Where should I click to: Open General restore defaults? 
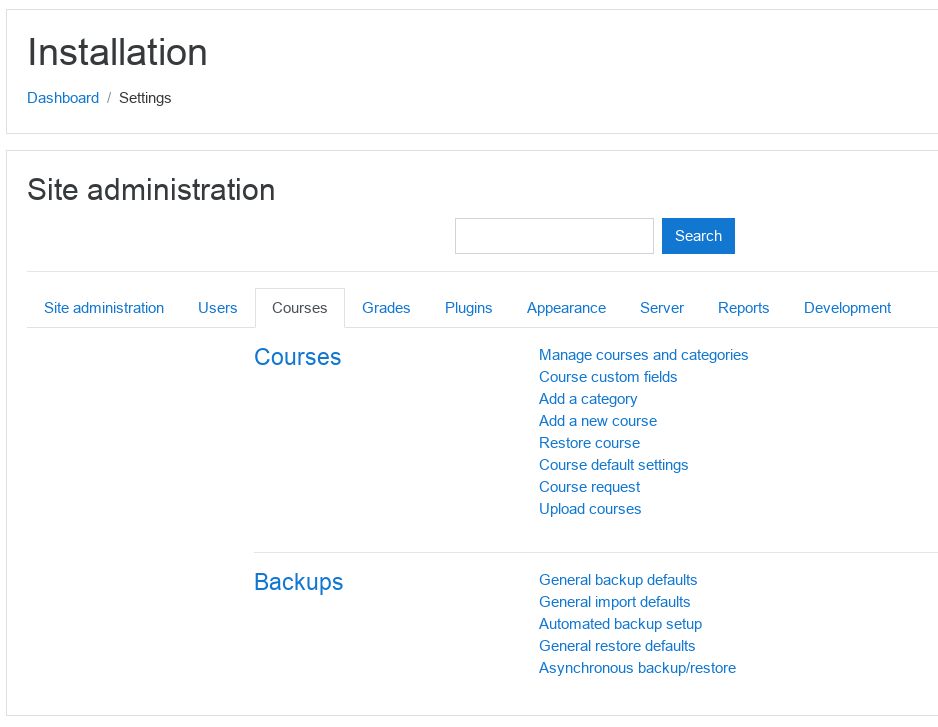[617, 646]
